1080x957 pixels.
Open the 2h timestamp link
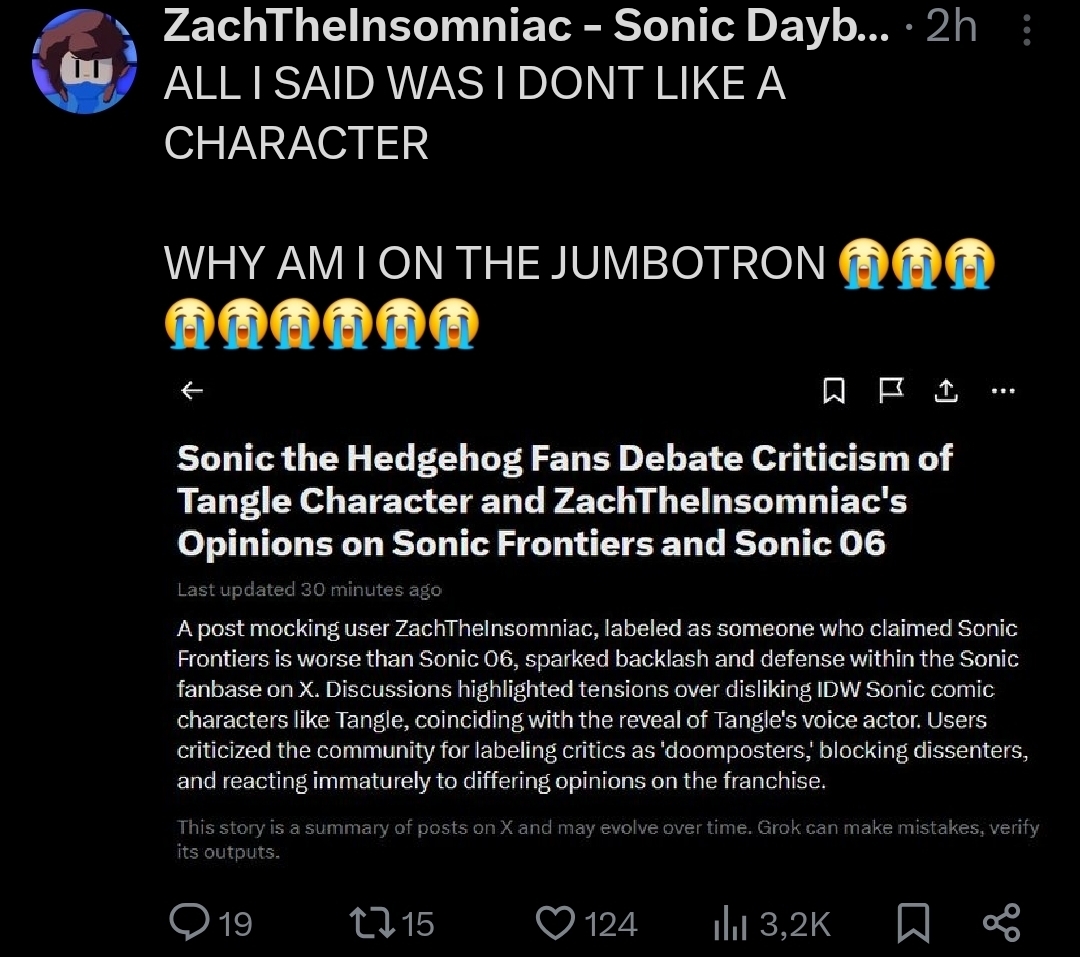tap(952, 27)
